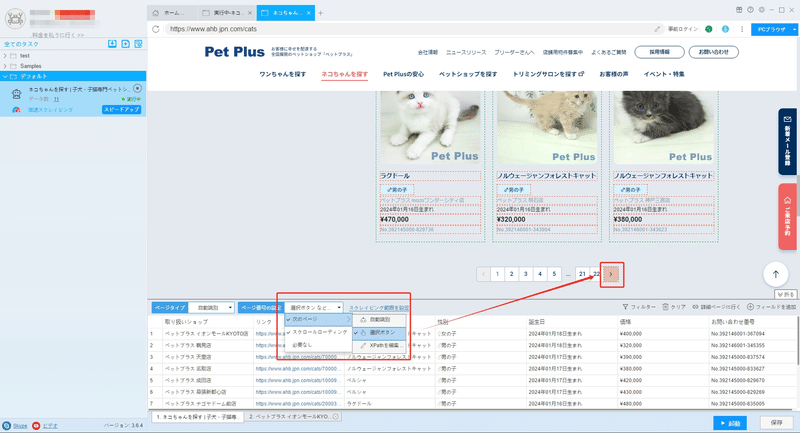Click フィールドを追加 plus icon

pyautogui.click(x=750, y=307)
